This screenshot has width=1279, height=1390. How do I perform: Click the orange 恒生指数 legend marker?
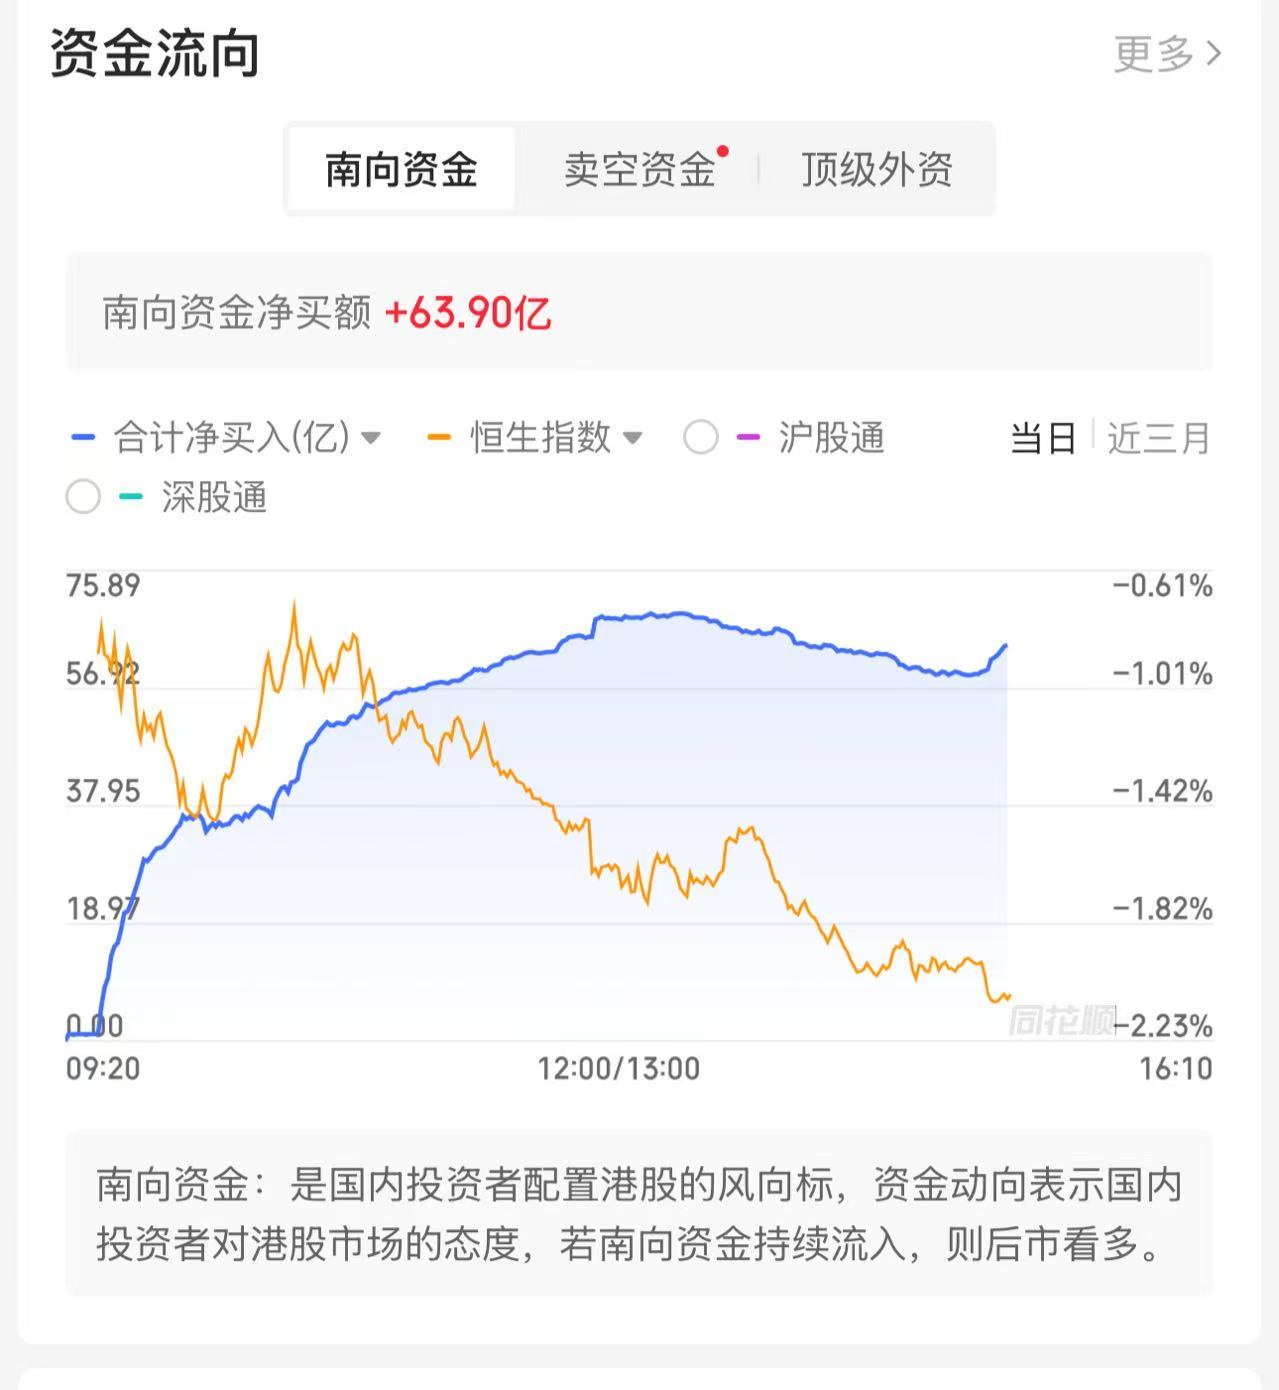pos(439,438)
